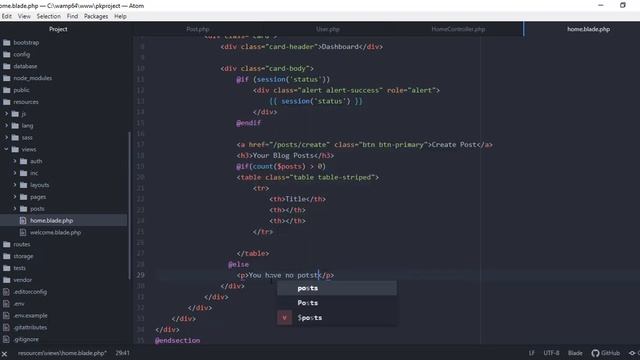Open the View menu
Viewport: 640px width, 360px height.
point(24,16)
